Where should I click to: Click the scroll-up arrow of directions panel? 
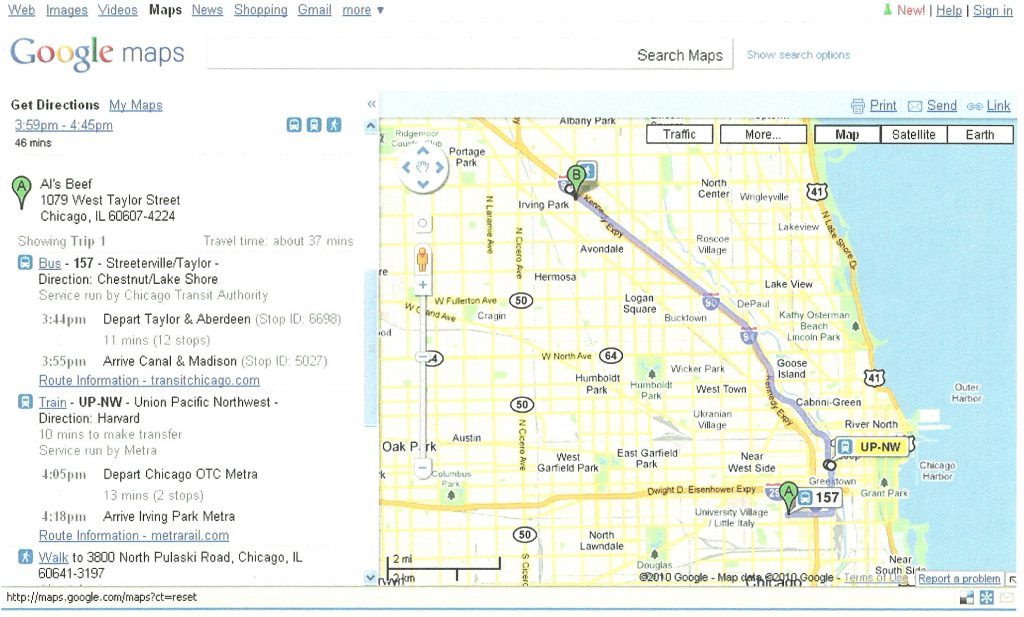click(x=371, y=125)
